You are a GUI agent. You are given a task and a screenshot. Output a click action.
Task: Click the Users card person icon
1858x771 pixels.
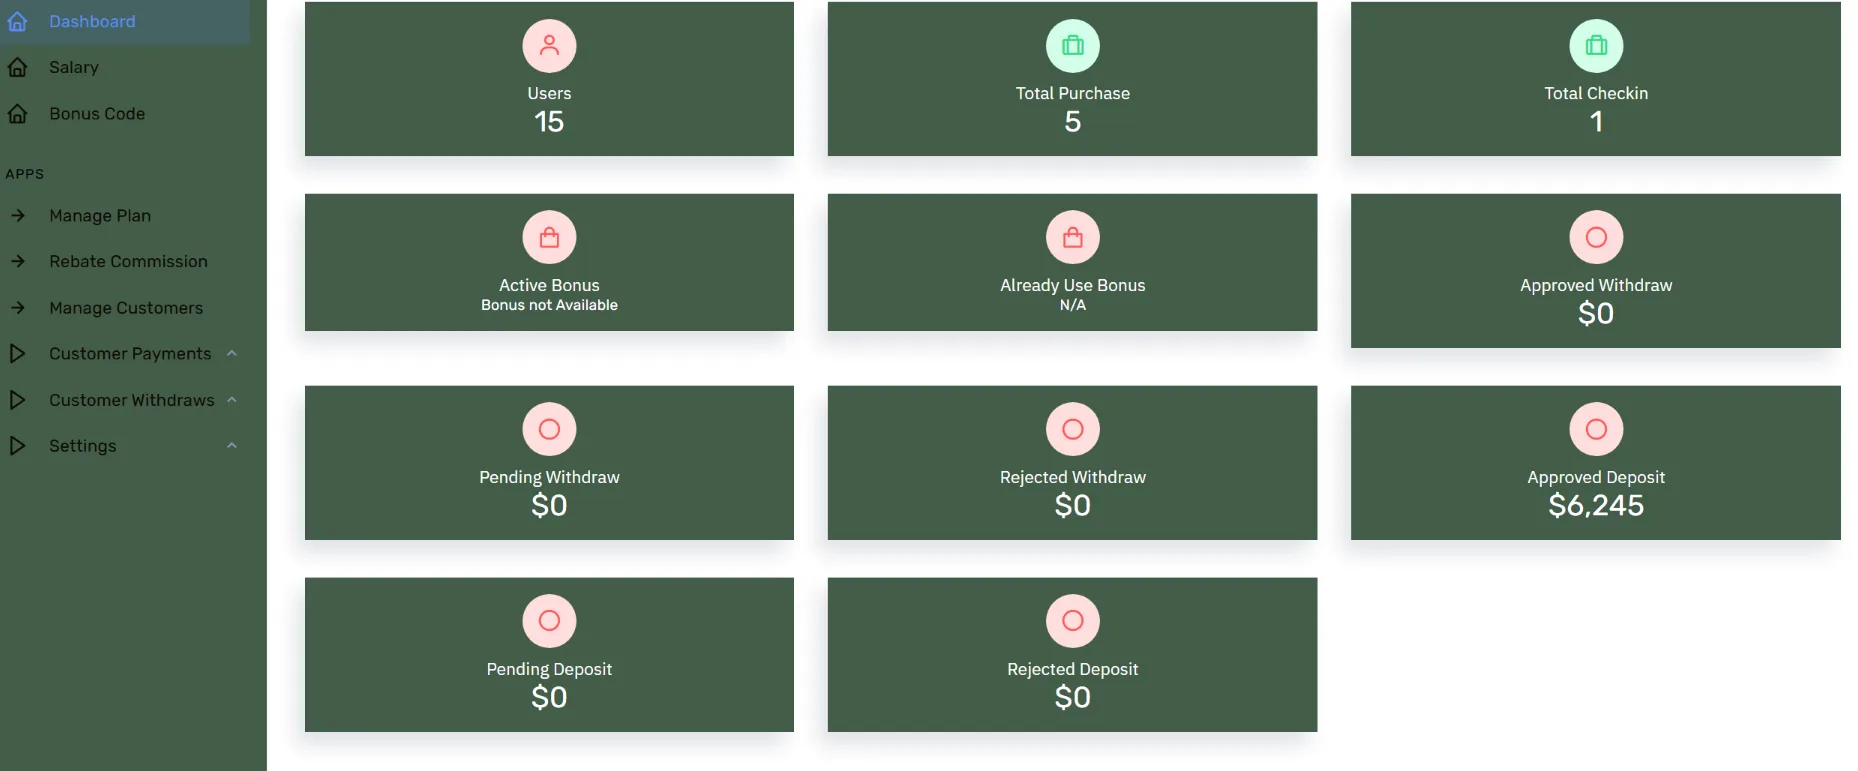click(549, 46)
